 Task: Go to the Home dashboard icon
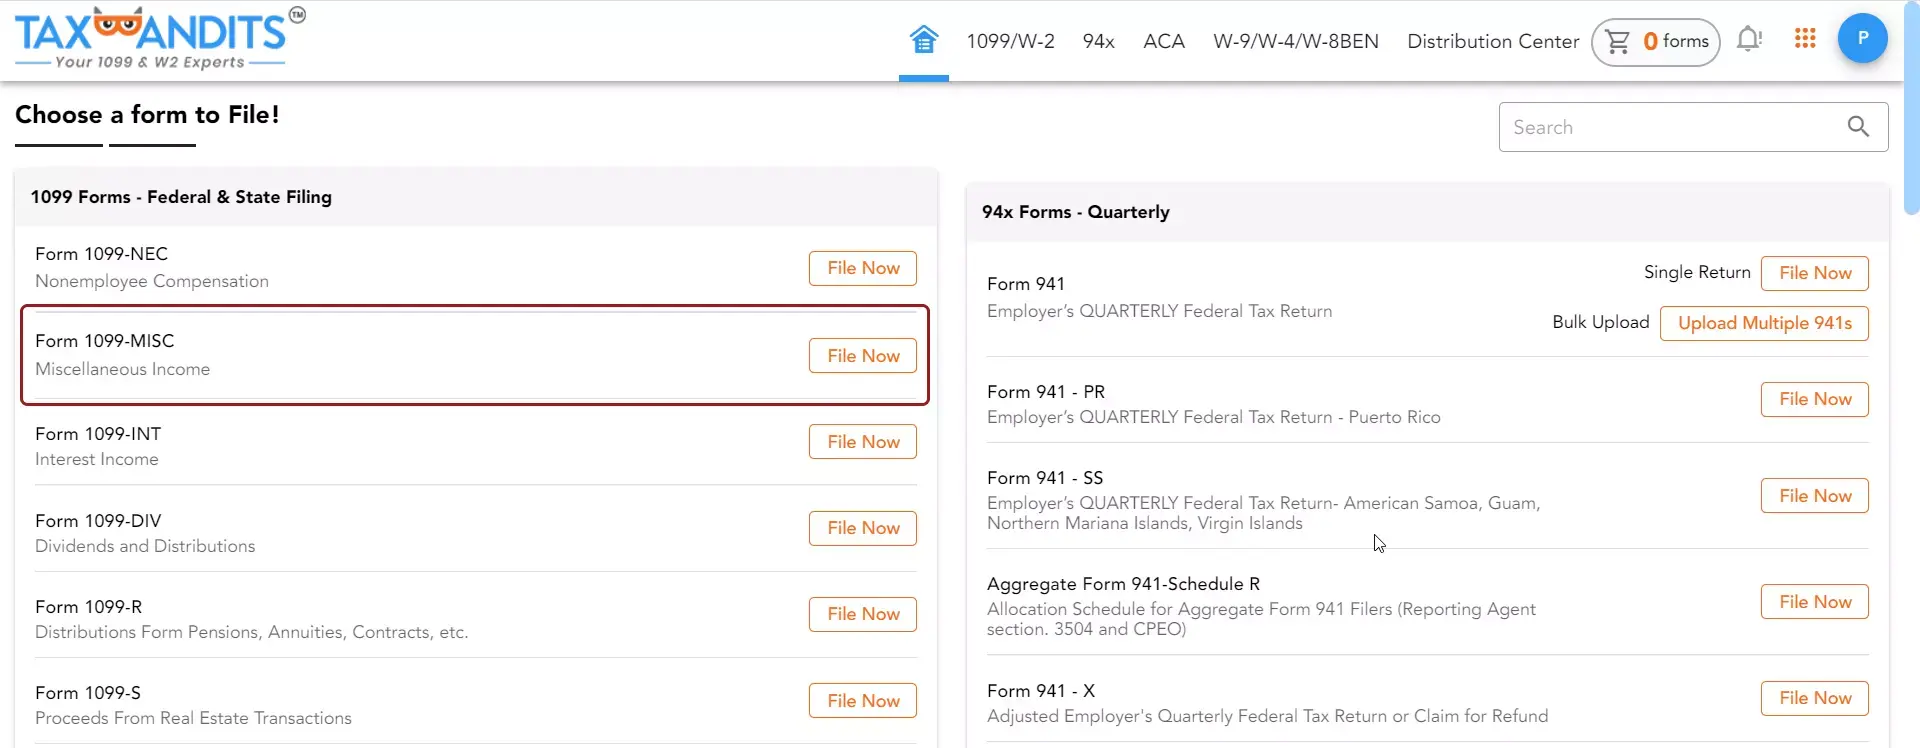[x=924, y=40]
